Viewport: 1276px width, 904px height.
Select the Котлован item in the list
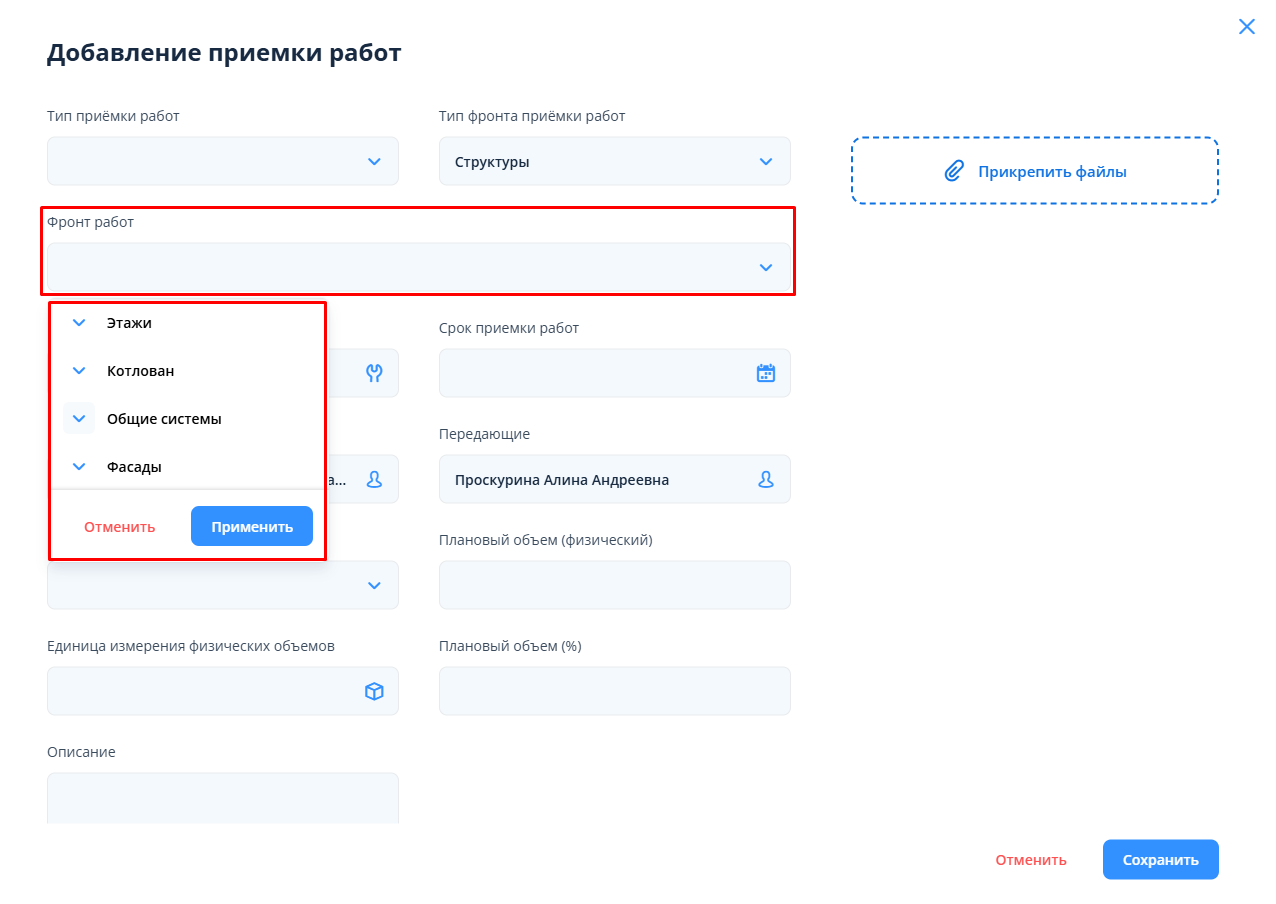(140, 371)
